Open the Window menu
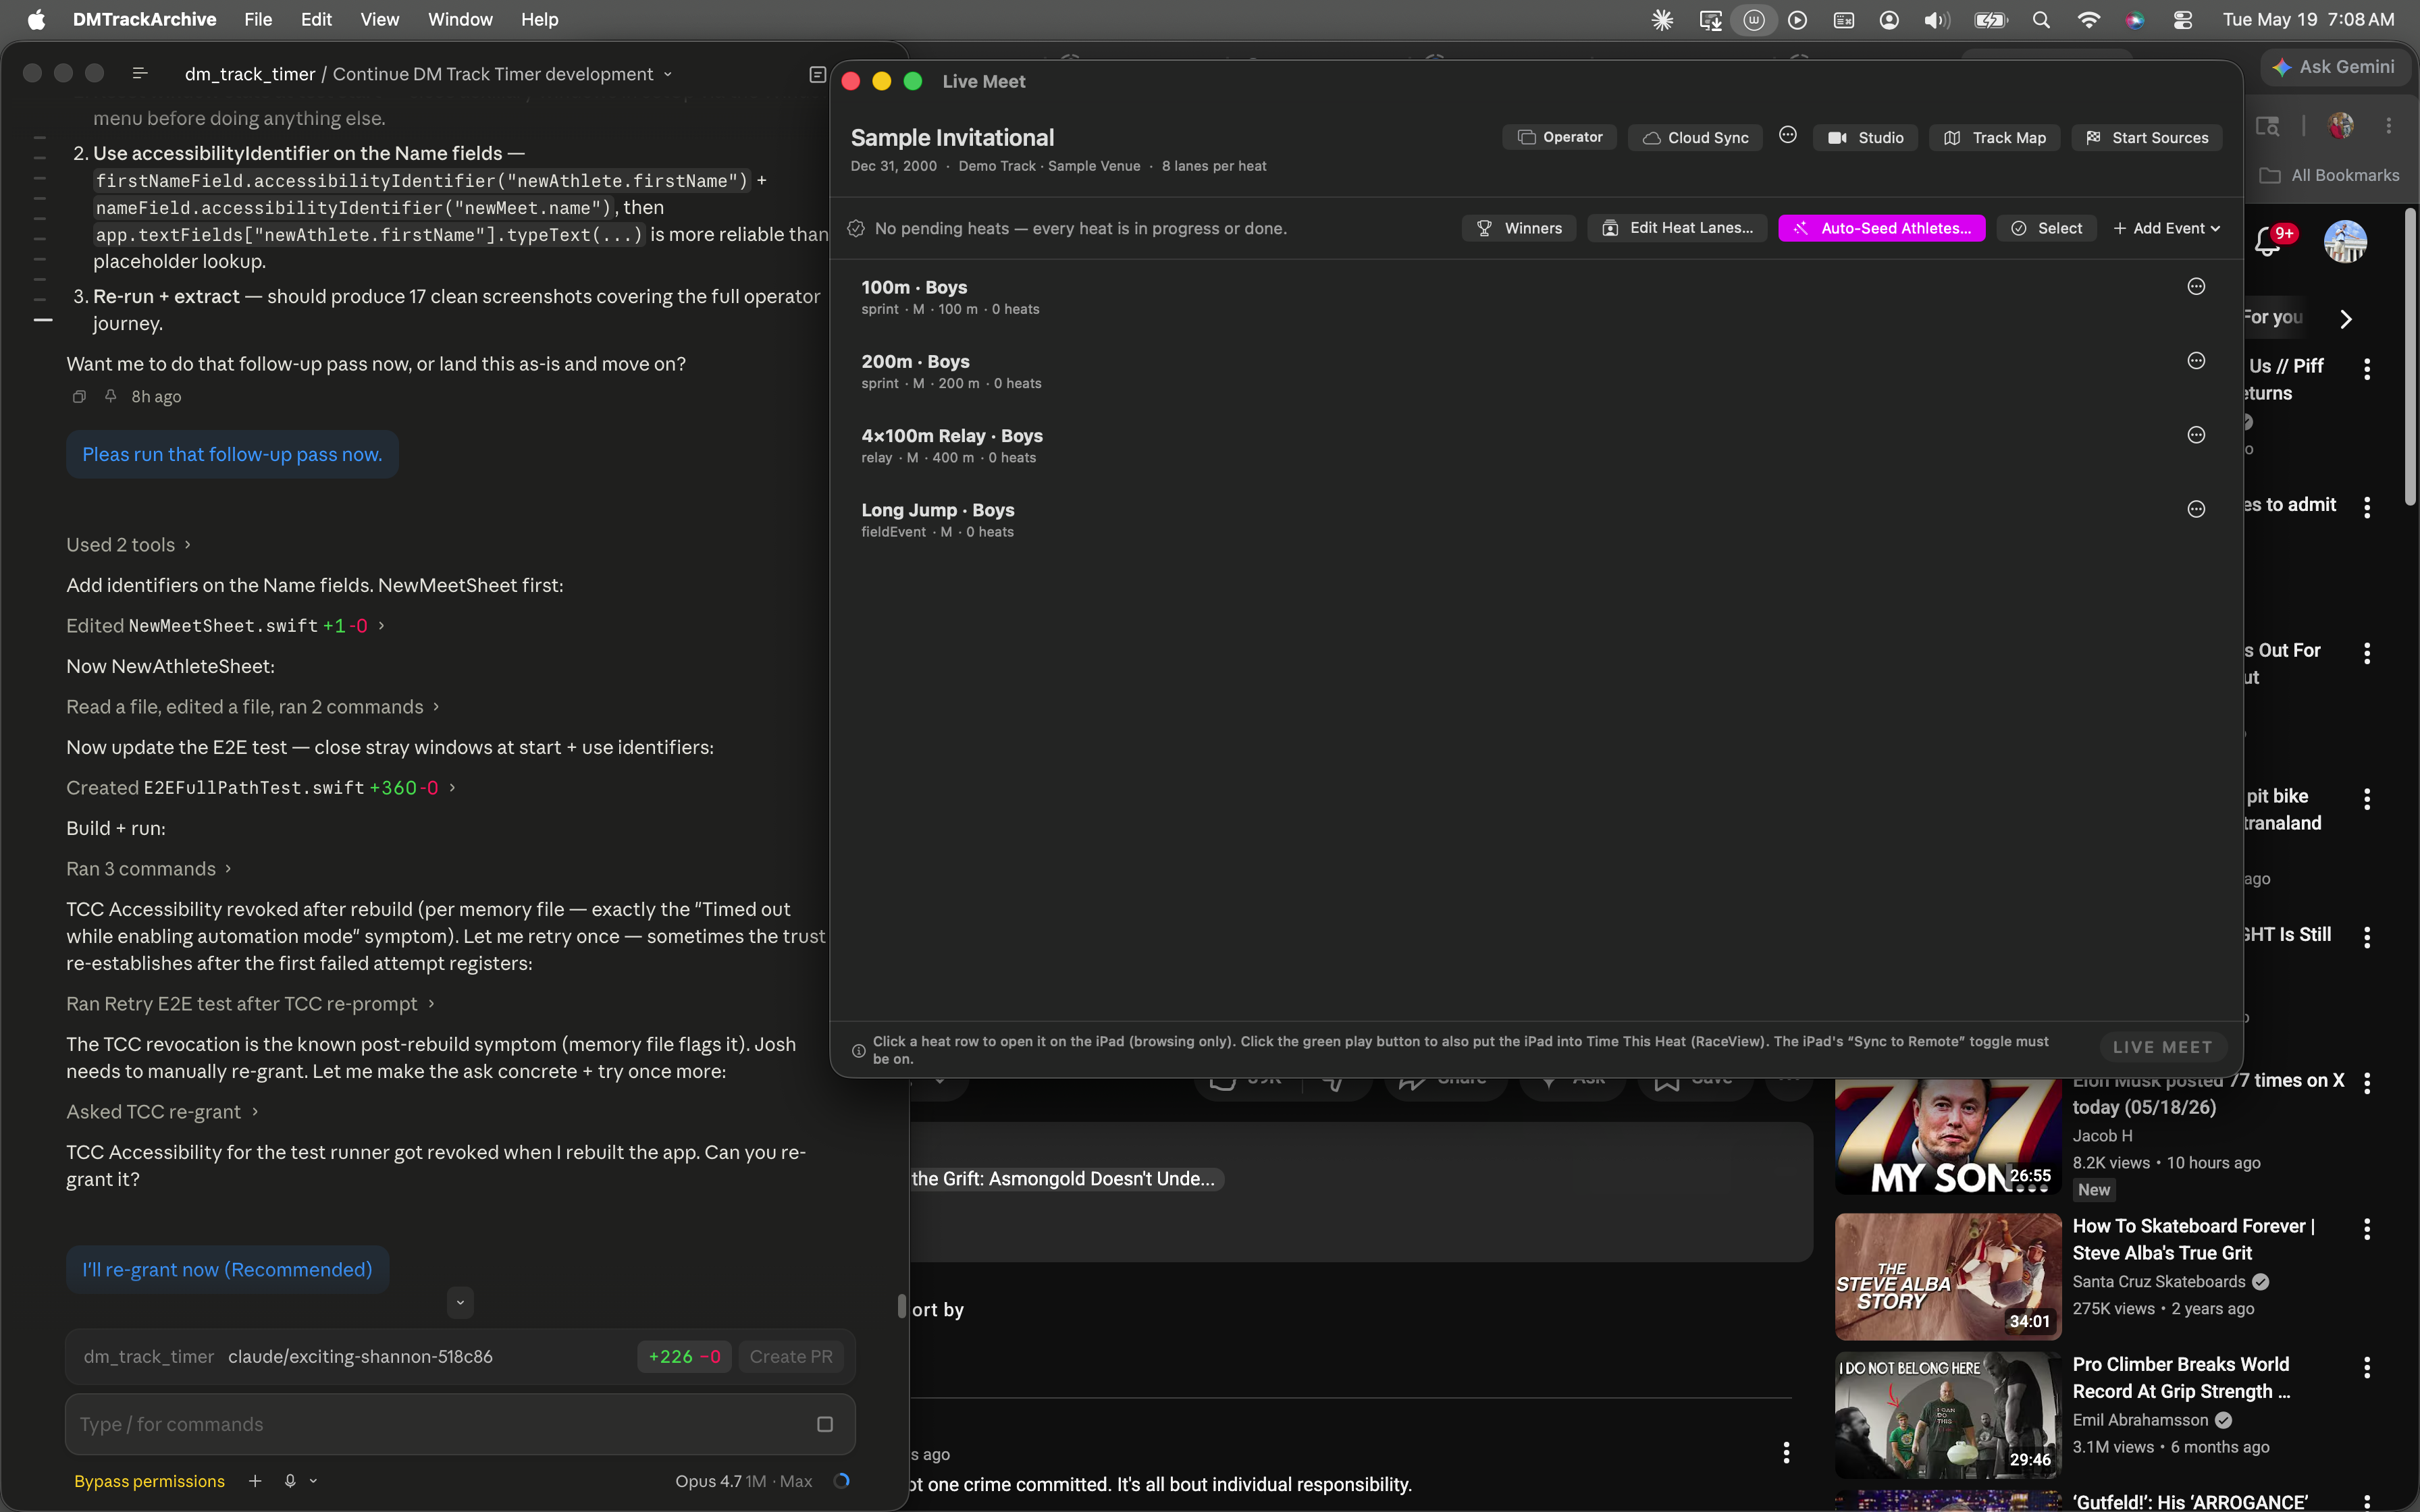The width and height of the screenshot is (2420, 1512). tap(460, 19)
